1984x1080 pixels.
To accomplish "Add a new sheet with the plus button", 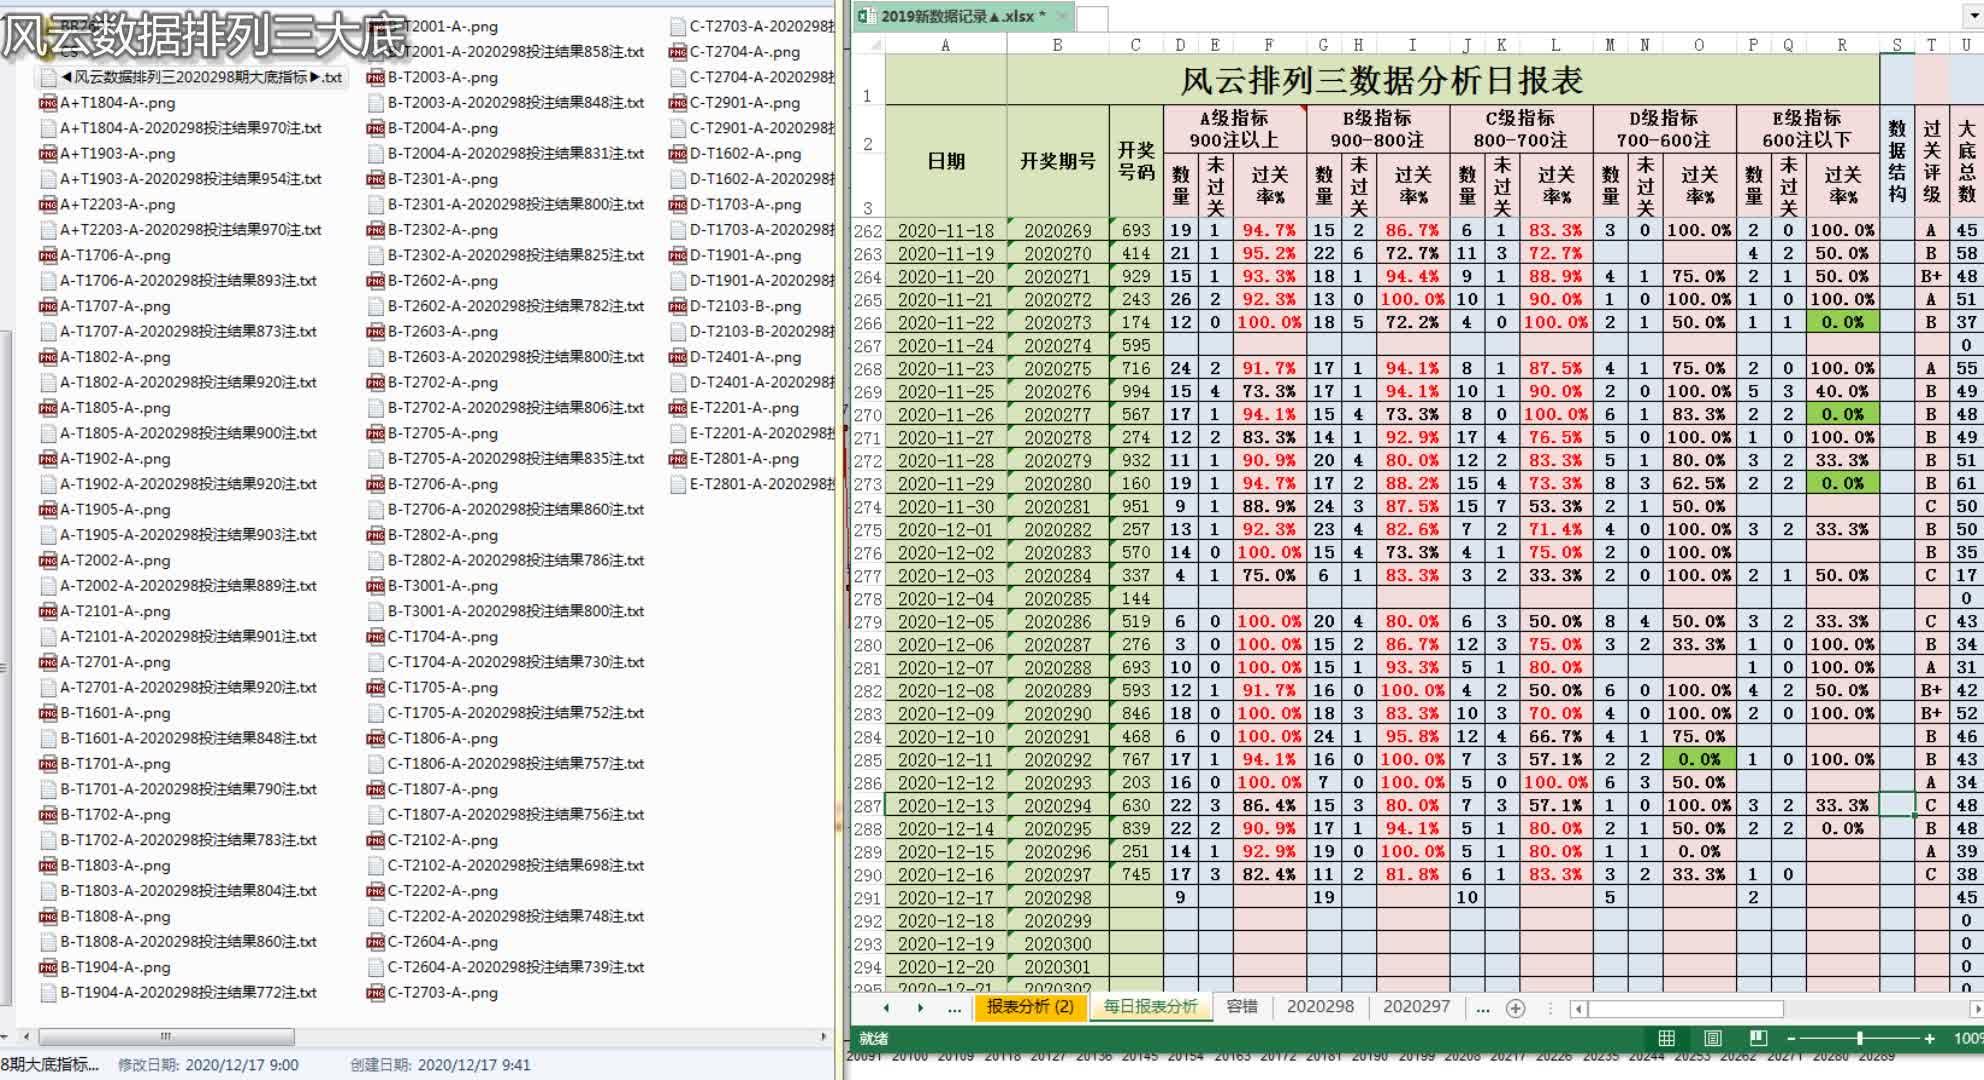I will pos(1515,1008).
